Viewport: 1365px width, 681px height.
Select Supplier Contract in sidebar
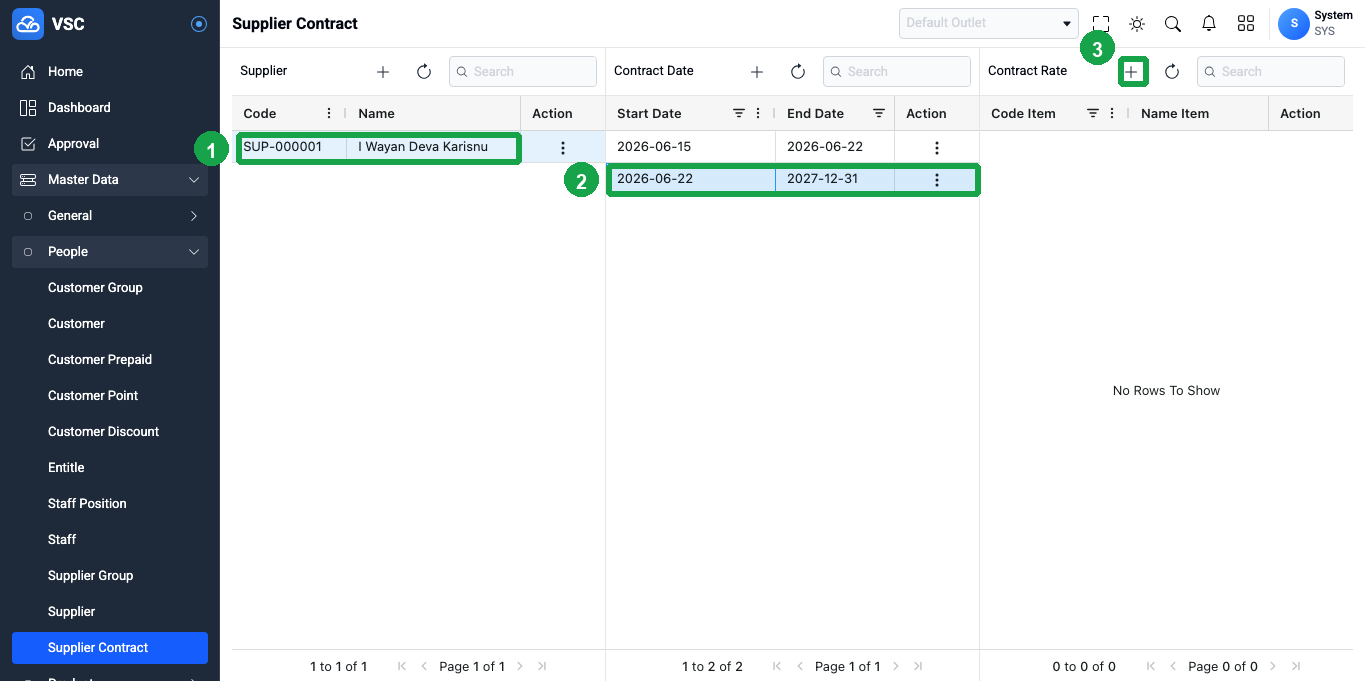tap(110, 648)
